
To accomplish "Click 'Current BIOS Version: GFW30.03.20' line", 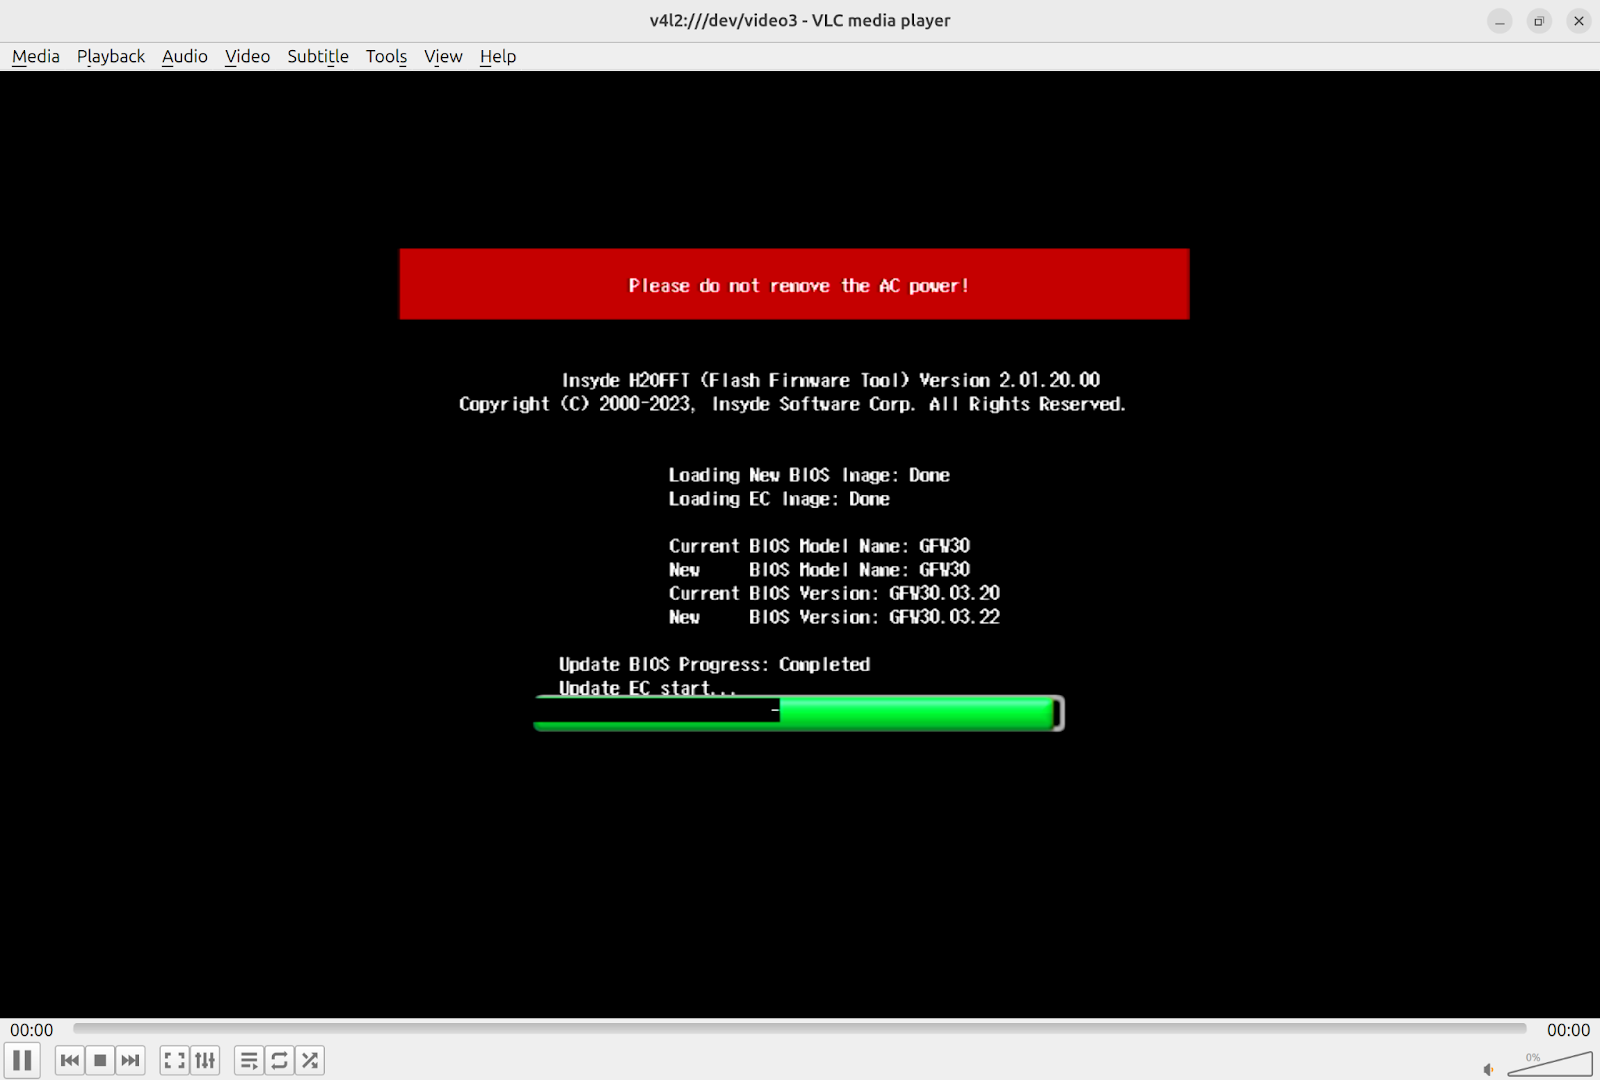I will (x=834, y=593).
